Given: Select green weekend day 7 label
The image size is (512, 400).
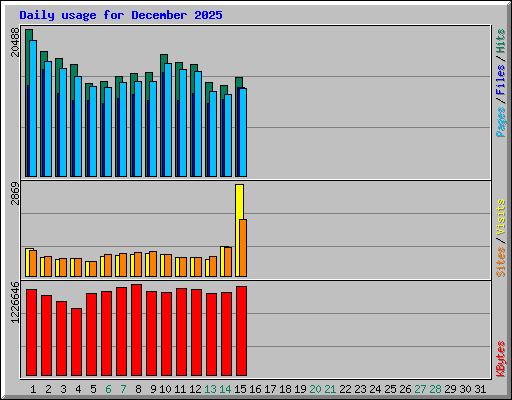Looking at the screenshot, I should tap(123, 389).
